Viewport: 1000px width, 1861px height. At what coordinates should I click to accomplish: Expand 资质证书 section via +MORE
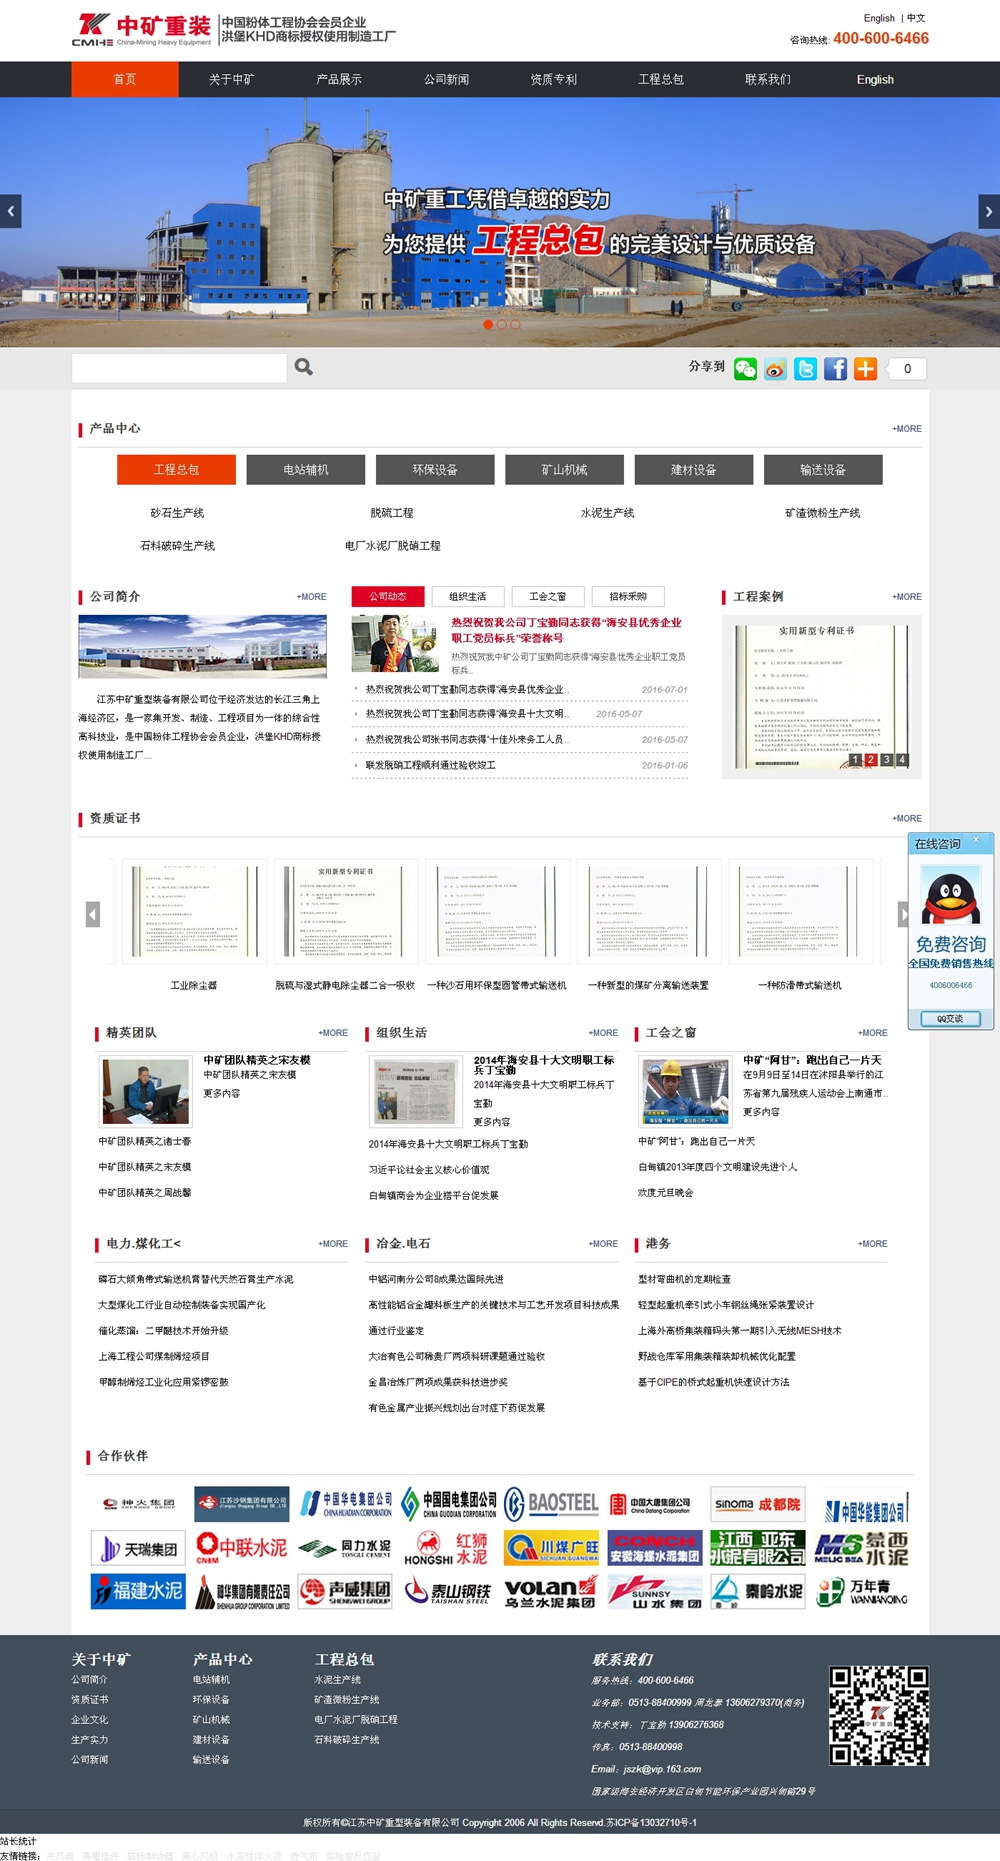coord(907,819)
